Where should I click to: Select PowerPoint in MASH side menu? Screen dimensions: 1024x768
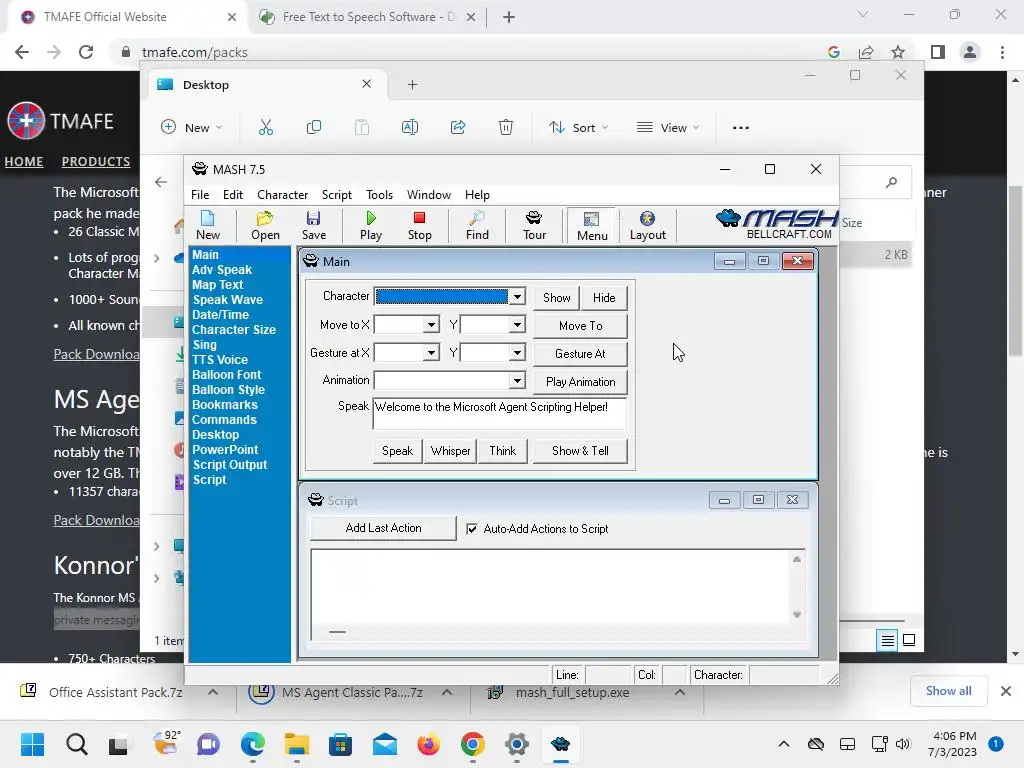click(x=225, y=450)
